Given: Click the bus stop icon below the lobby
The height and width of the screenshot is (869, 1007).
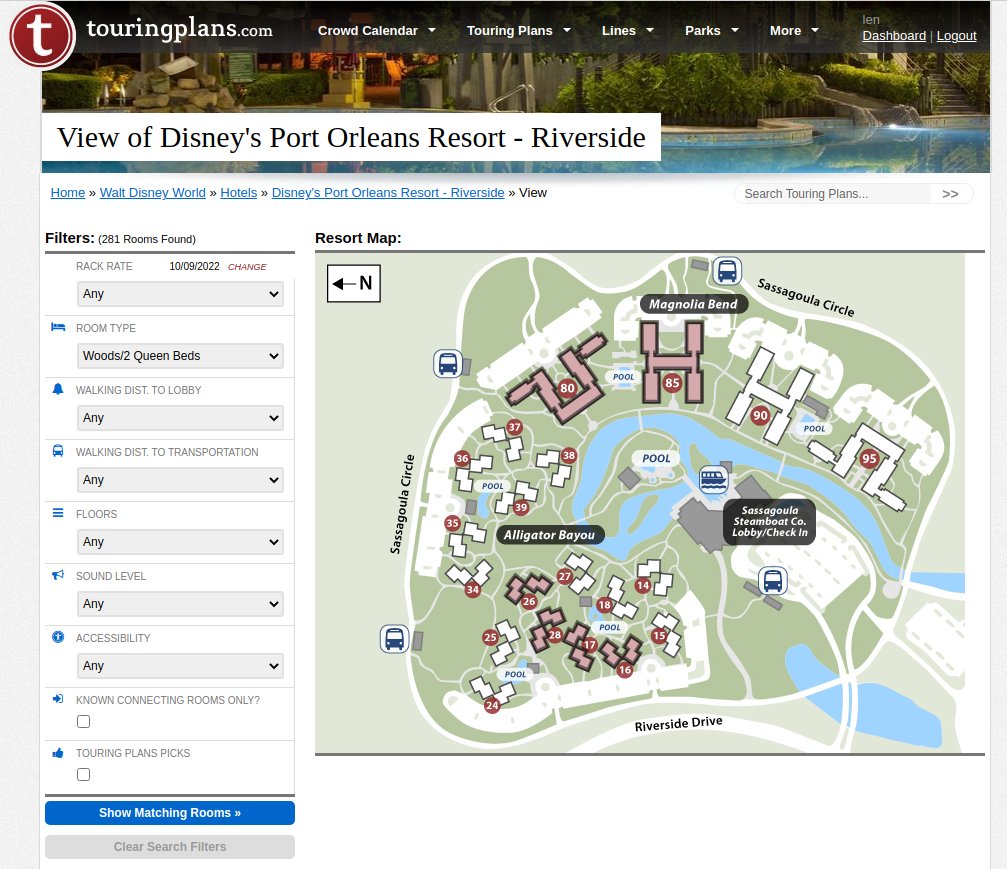Looking at the screenshot, I should click(x=773, y=581).
